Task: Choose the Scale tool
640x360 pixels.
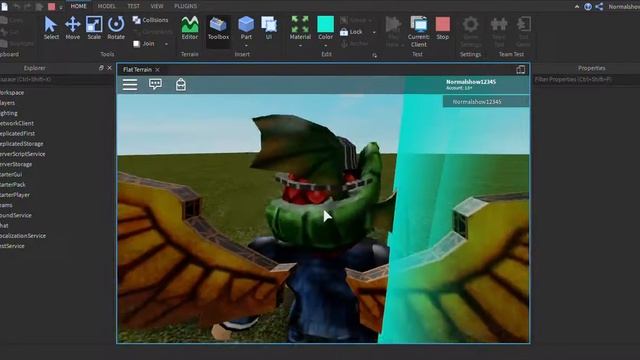Action: [x=94, y=28]
